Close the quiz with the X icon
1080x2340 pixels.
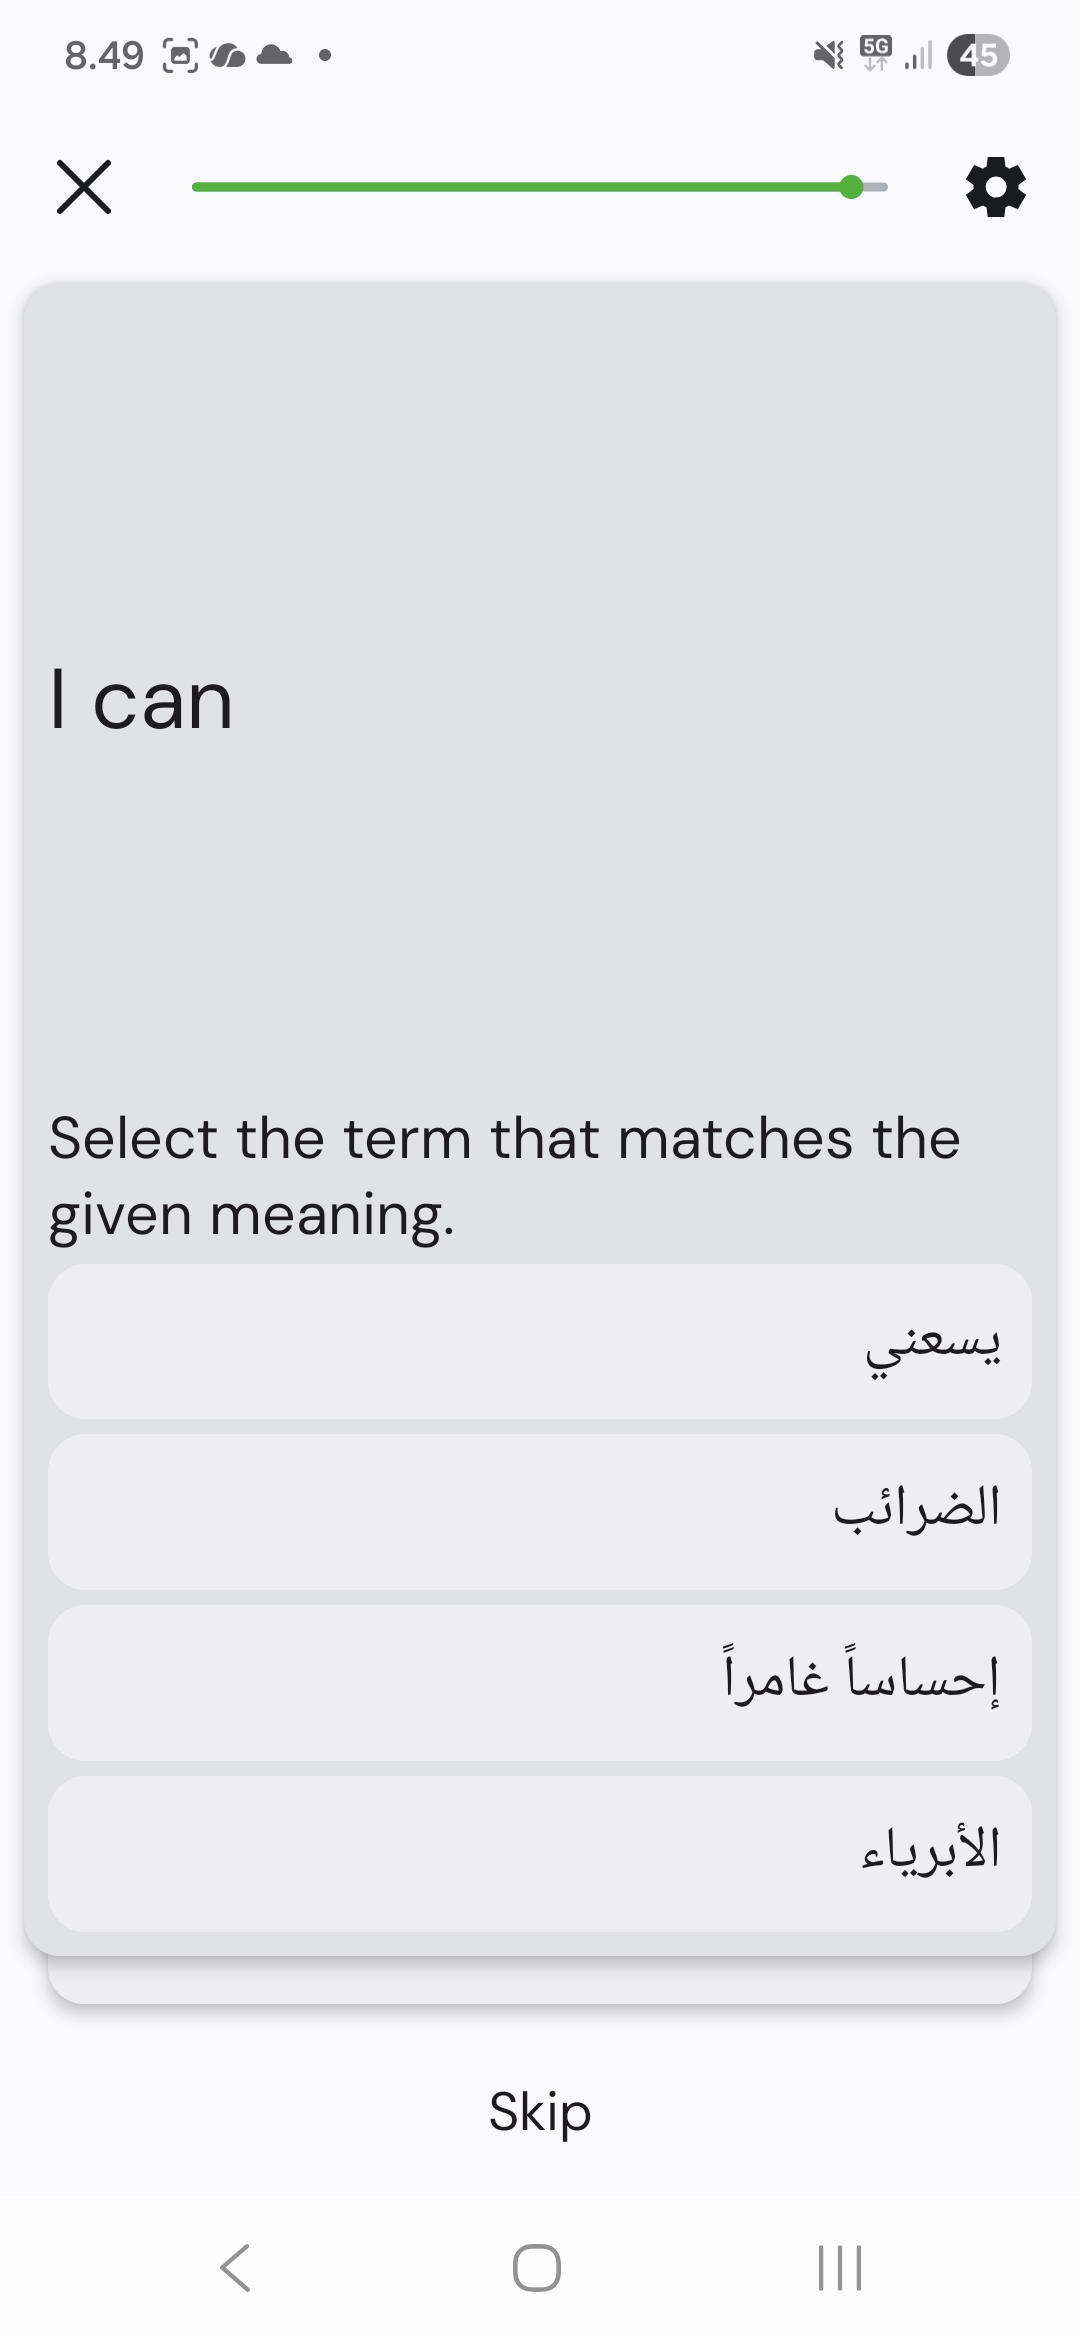pyautogui.click(x=84, y=187)
